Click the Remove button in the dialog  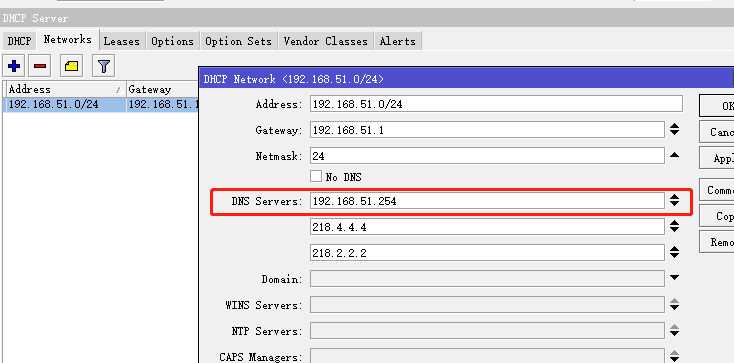[x=717, y=242]
